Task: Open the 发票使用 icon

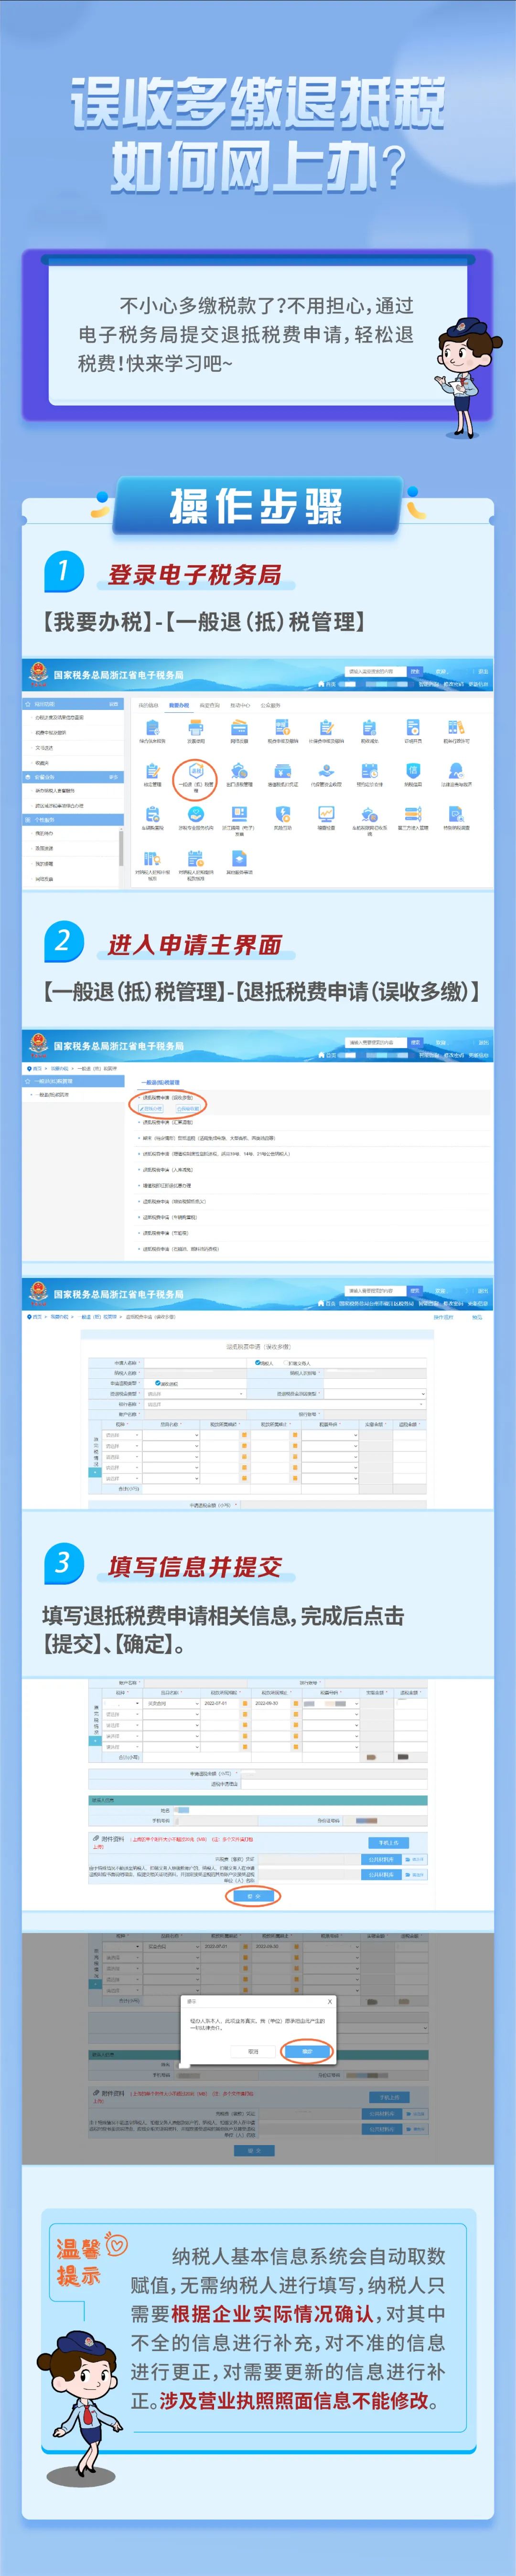Action: [195, 730]
